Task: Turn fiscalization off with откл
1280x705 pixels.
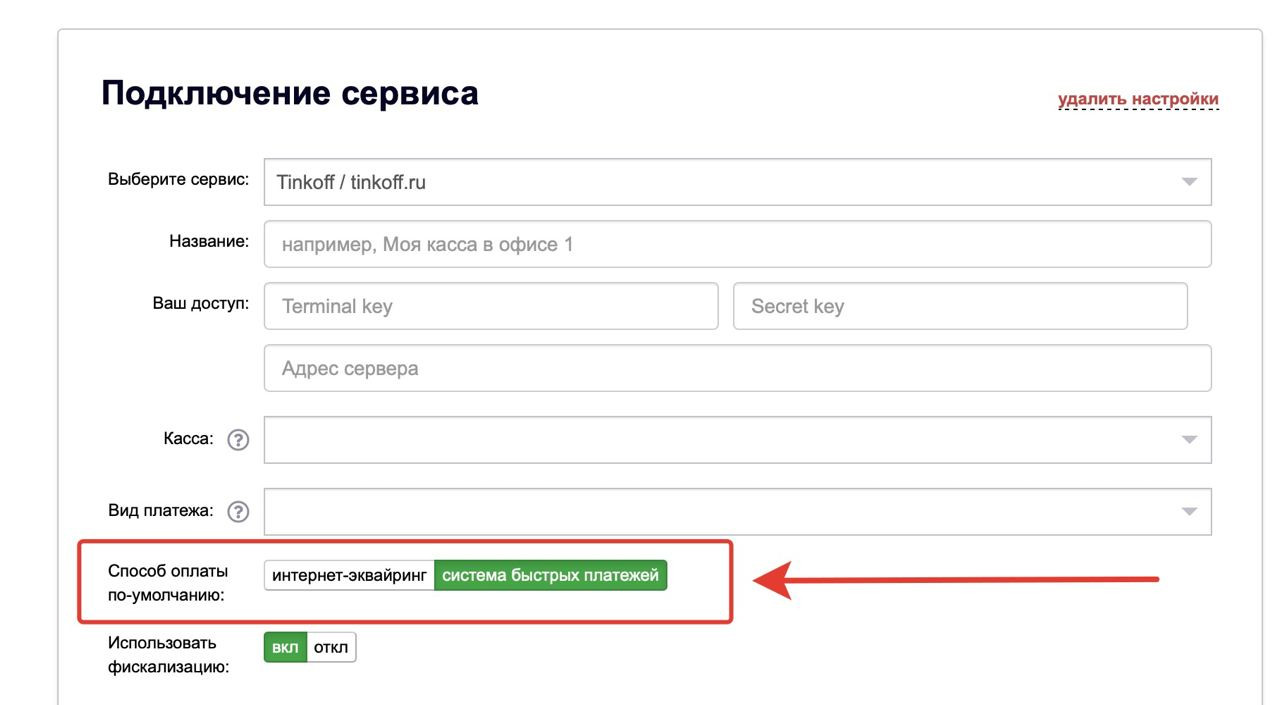Action: click(331, 648)
